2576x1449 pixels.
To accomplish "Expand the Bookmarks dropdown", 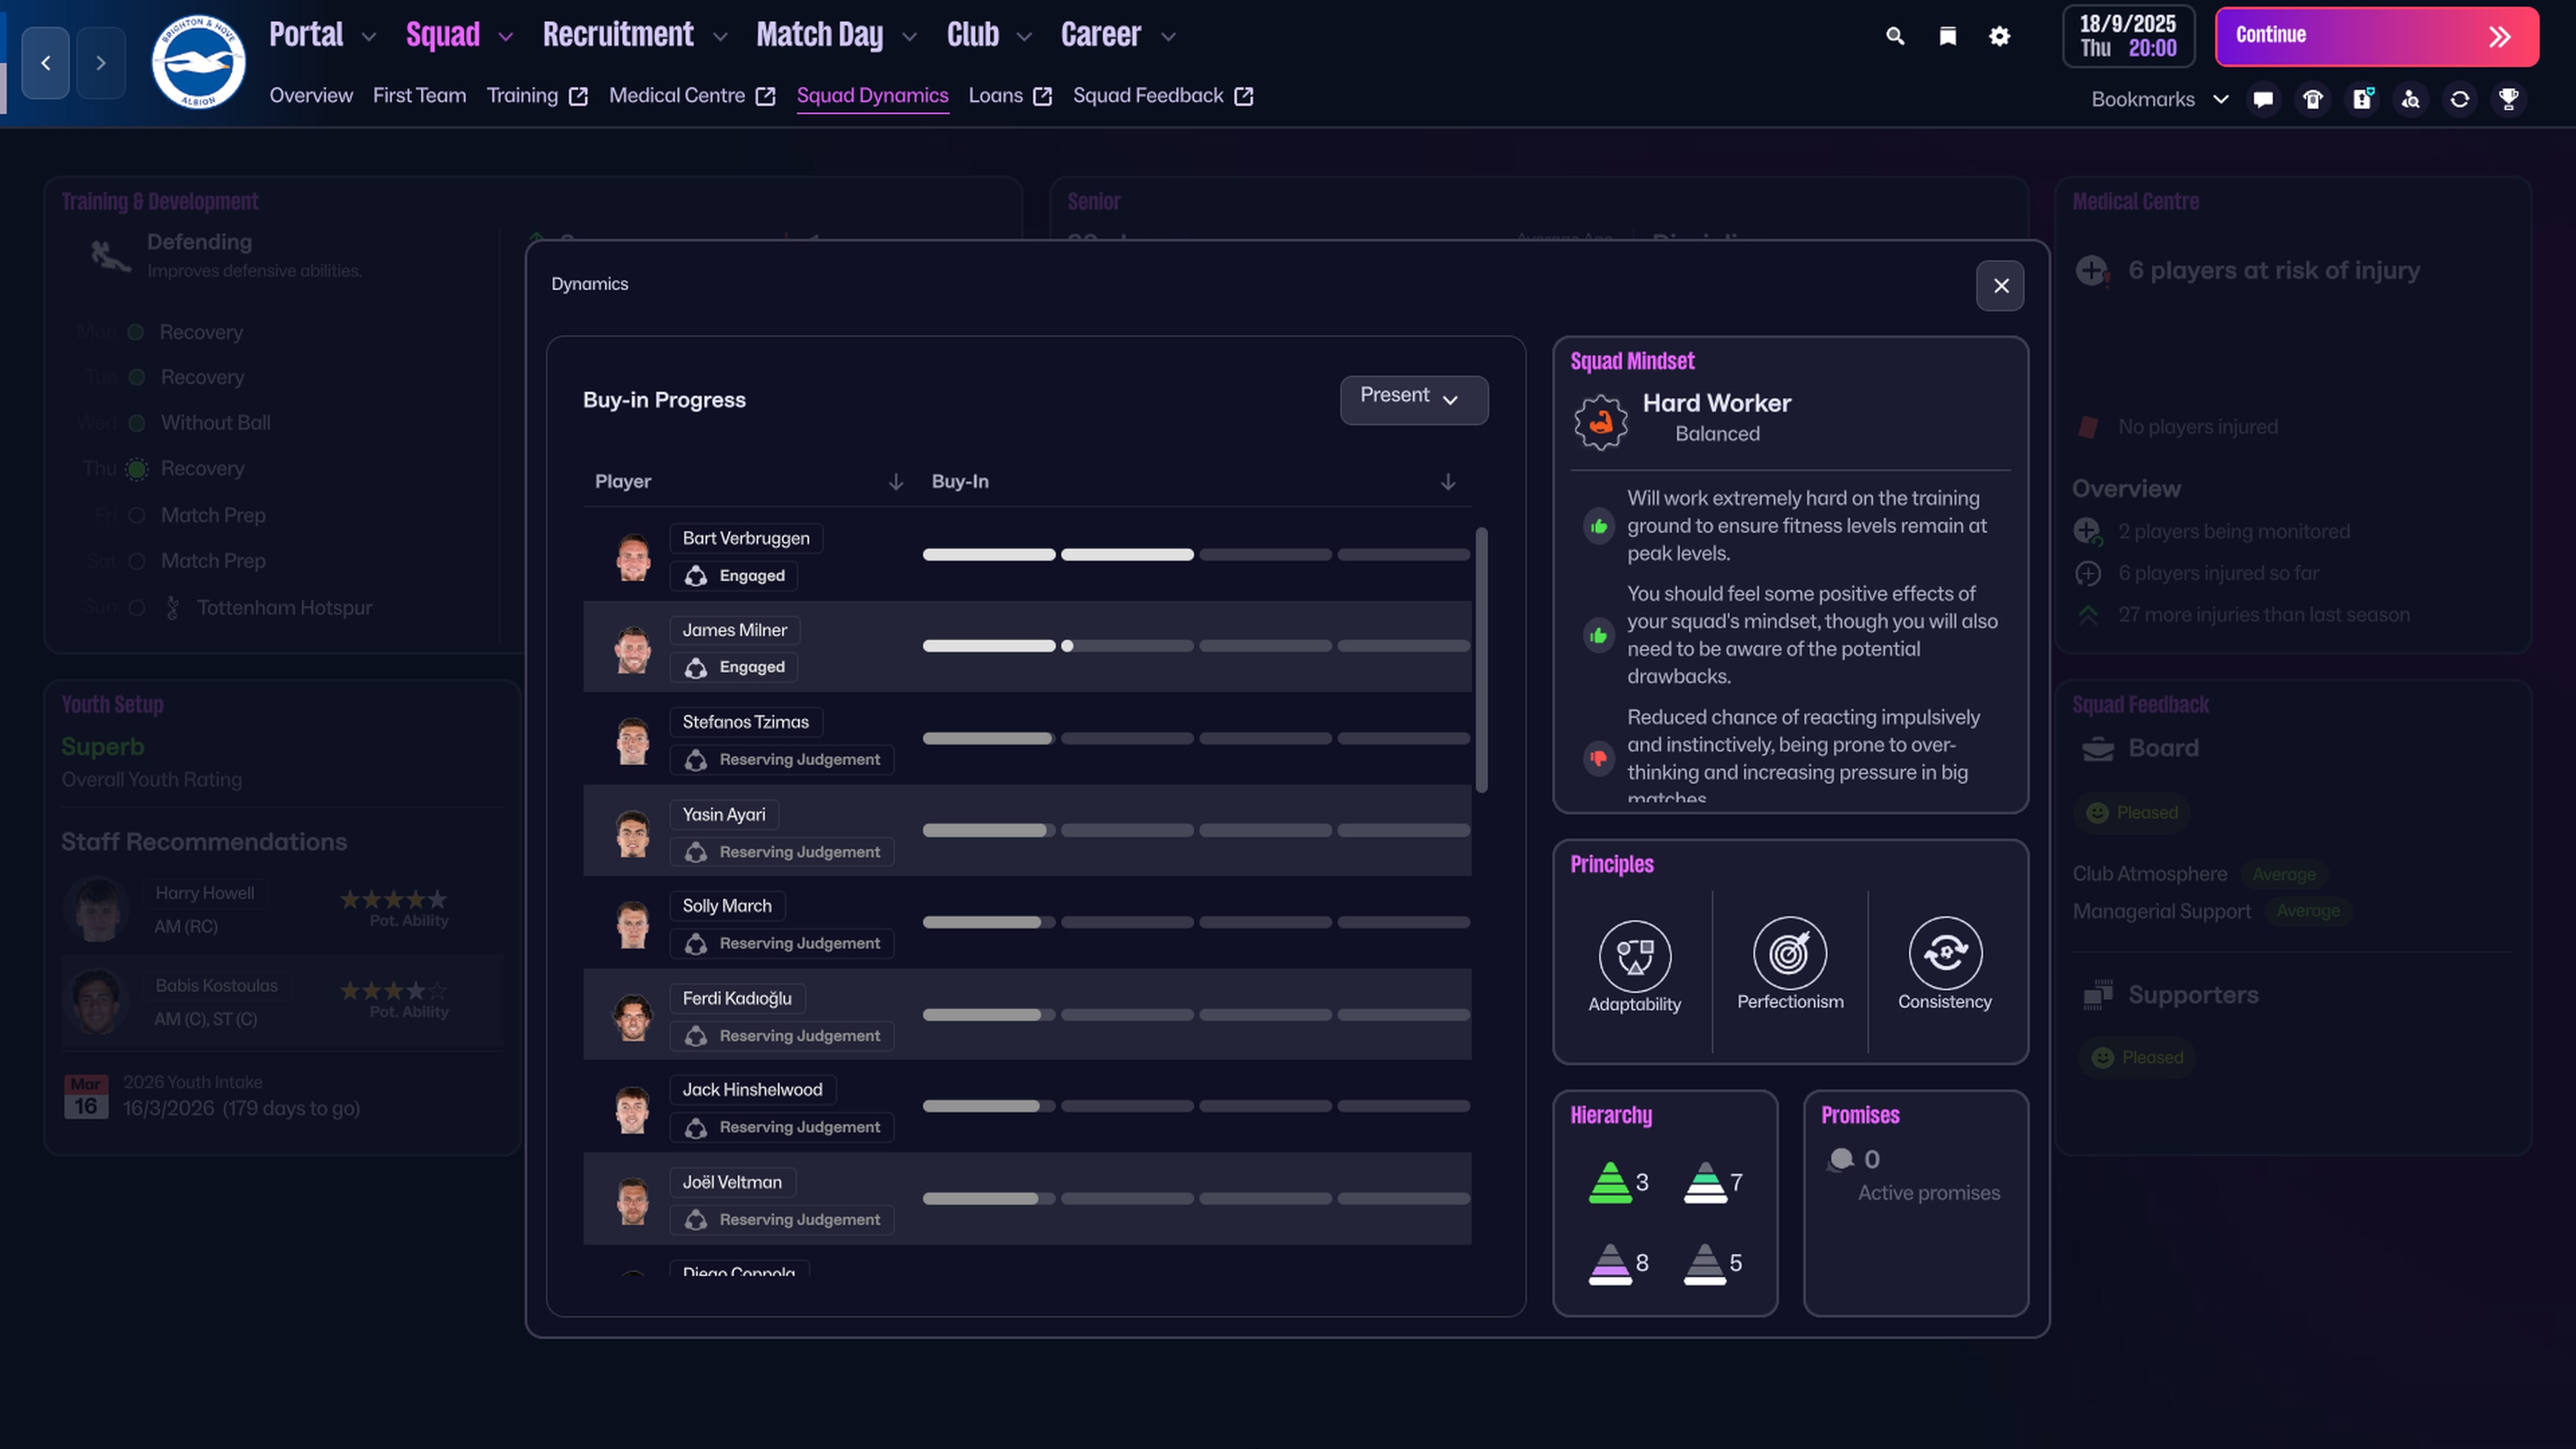I will point(2222,99).
